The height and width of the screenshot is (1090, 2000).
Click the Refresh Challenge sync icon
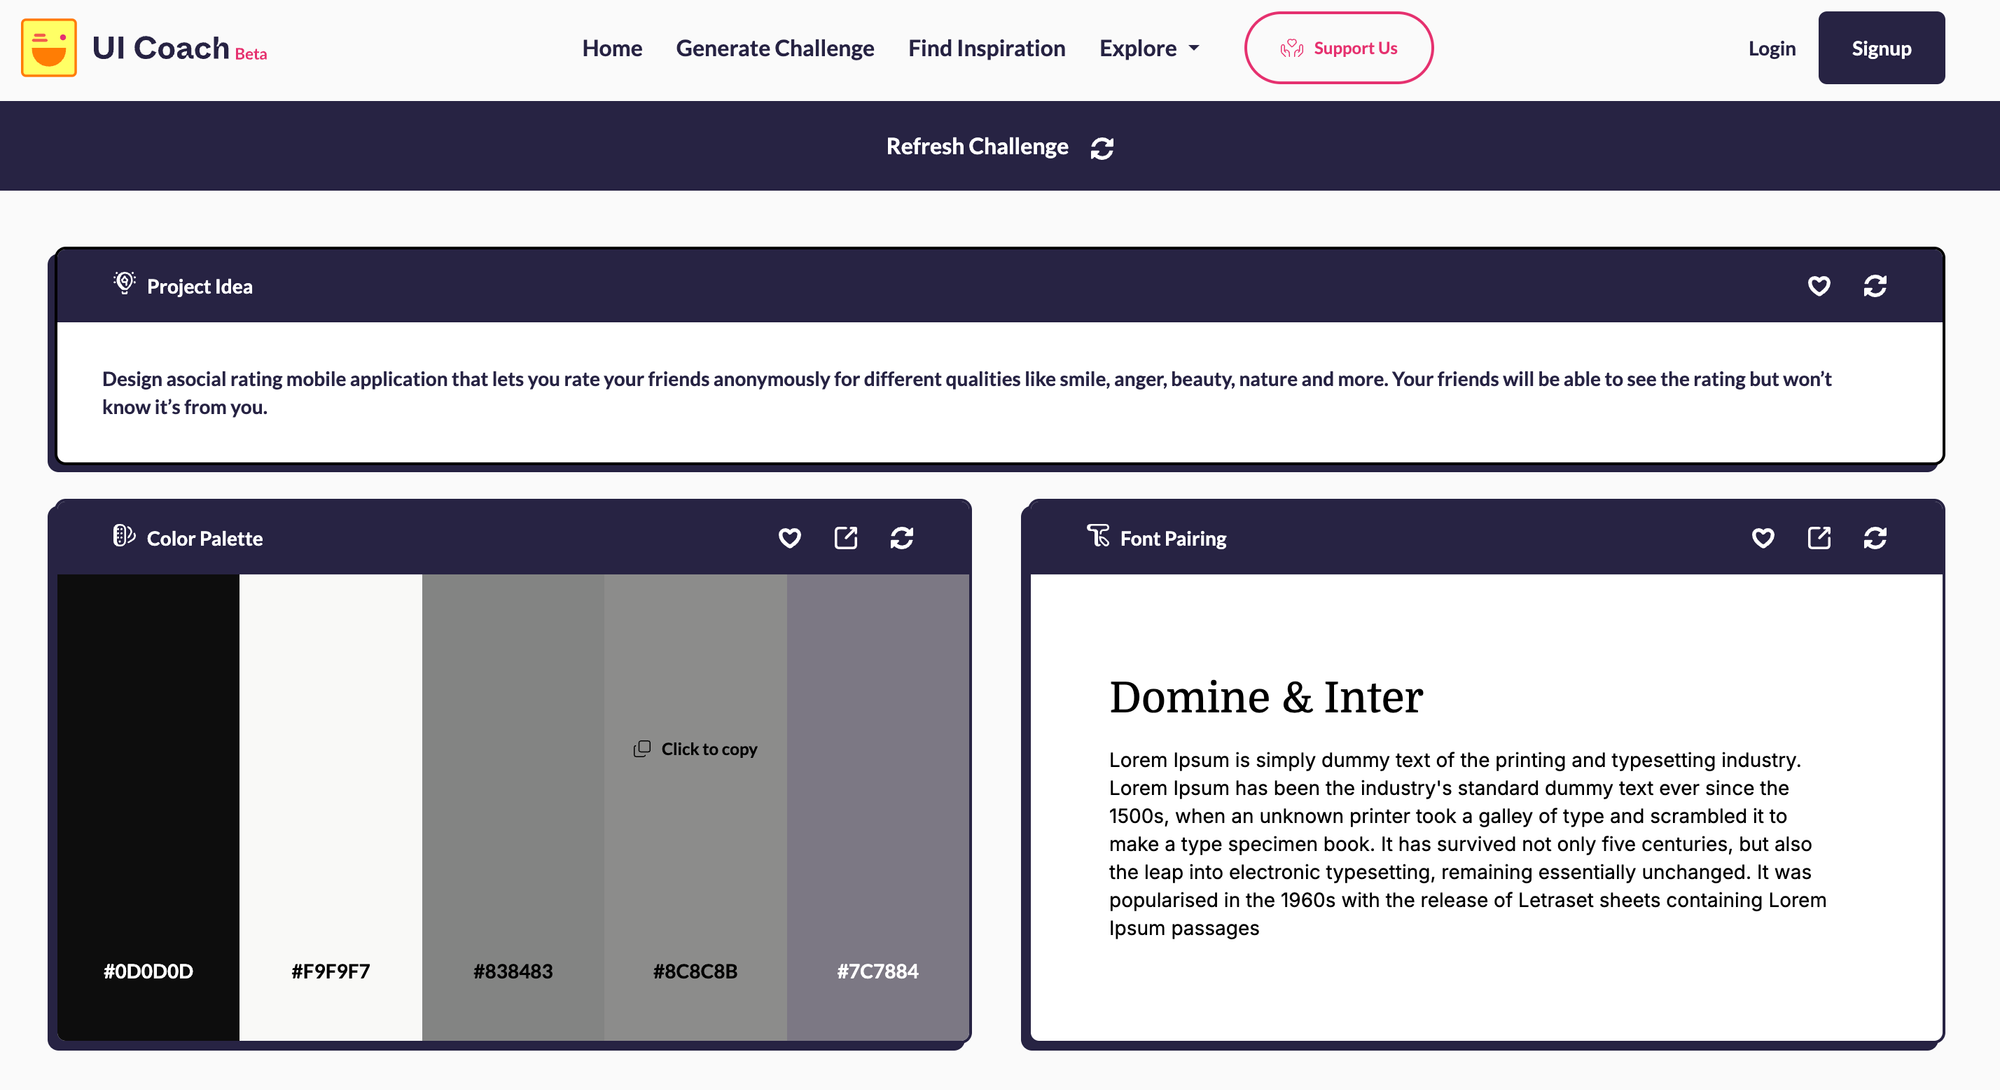point(1102,148)
